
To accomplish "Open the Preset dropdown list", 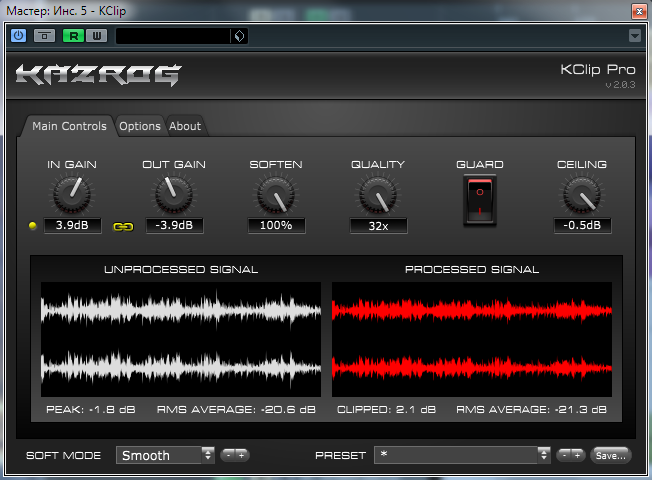I will (x=462, y=455).
